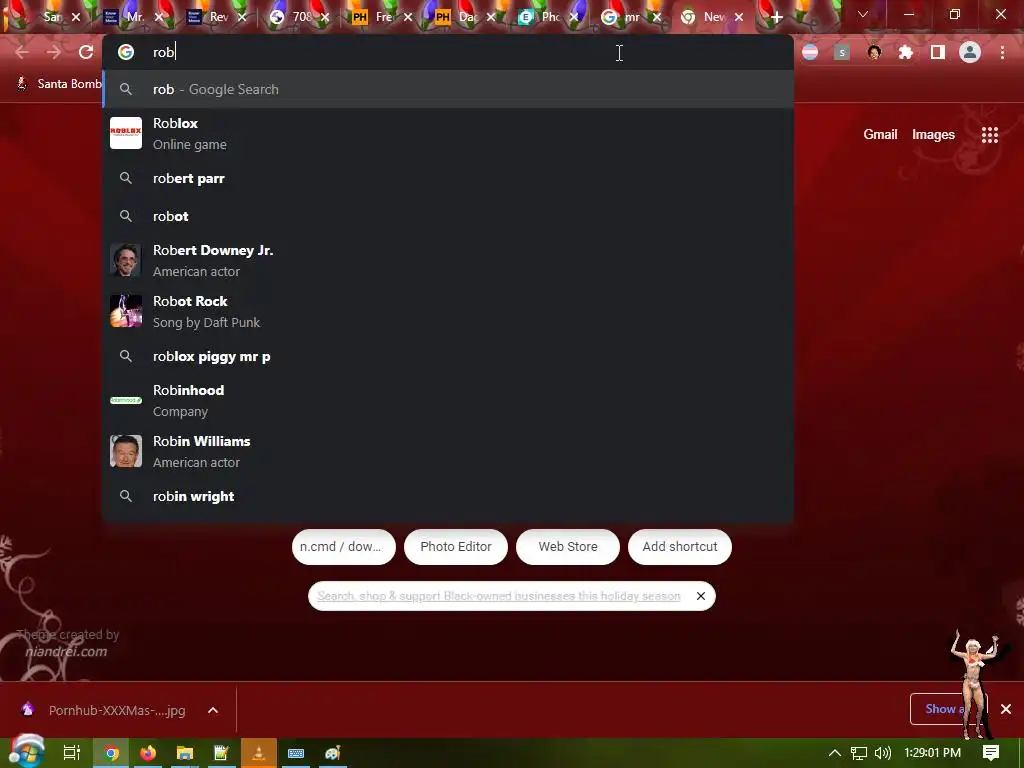Screen dimensions: 1024x768
Task: Click the striped flag extension icon
Action: pyautogui.click(x=810, y=52)
